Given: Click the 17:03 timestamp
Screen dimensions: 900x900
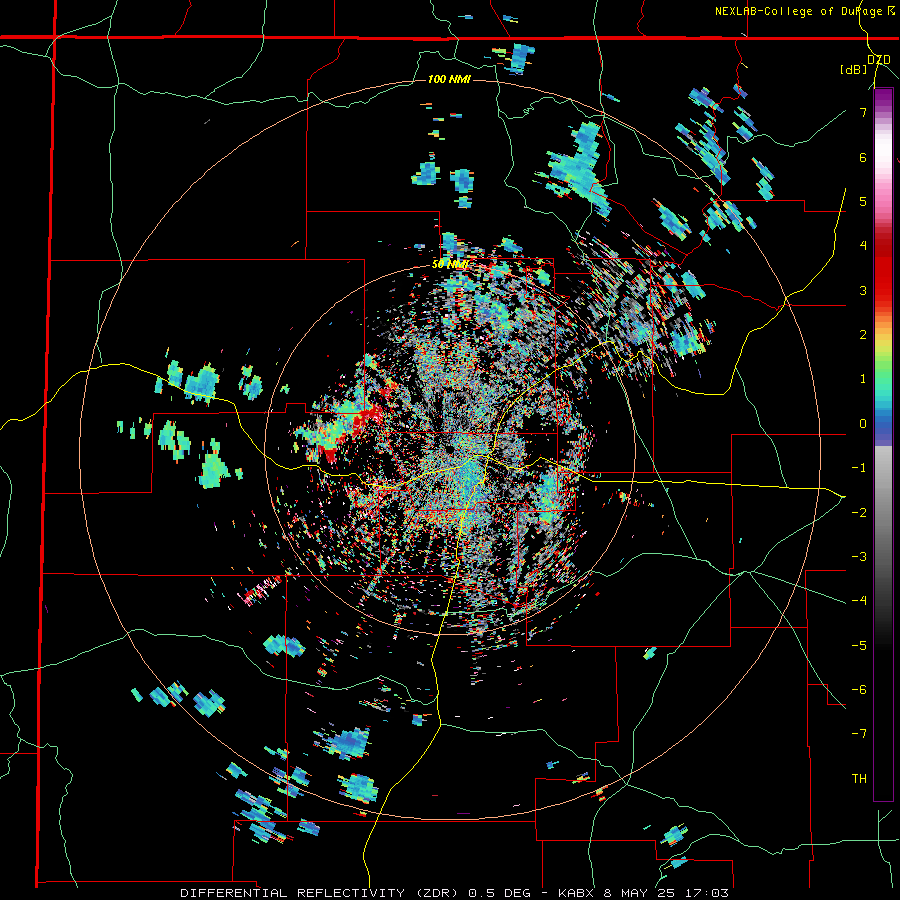Looking at the screenshot, I should [705, 893].
